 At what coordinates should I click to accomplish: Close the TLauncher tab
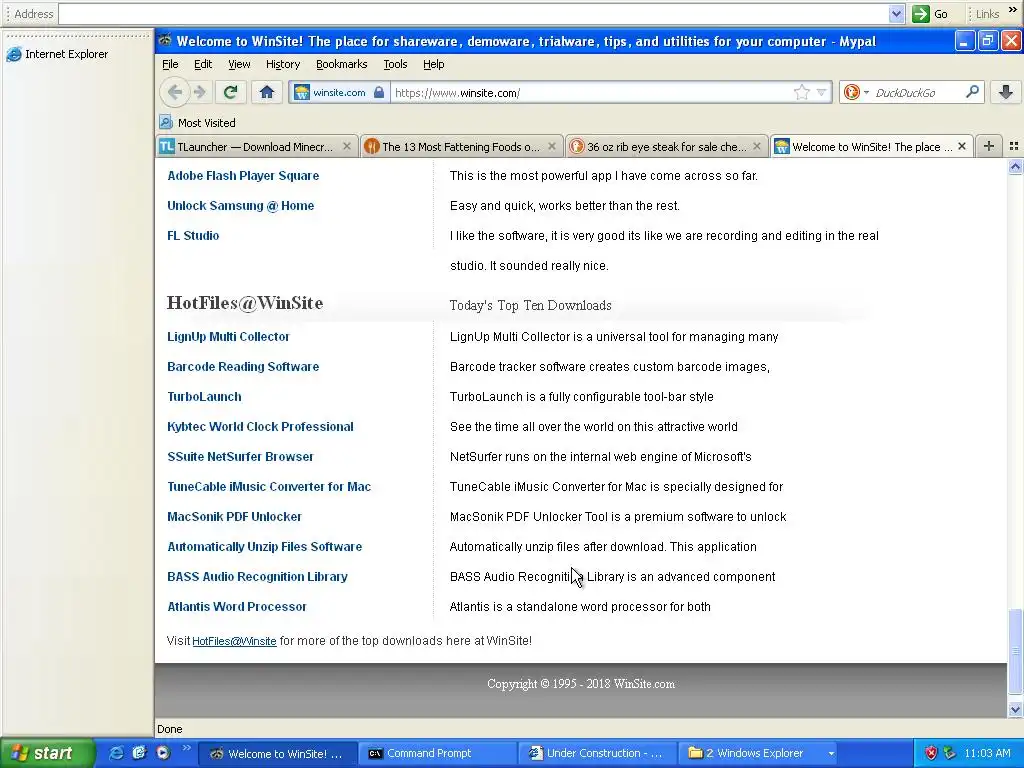coord(347,146)
